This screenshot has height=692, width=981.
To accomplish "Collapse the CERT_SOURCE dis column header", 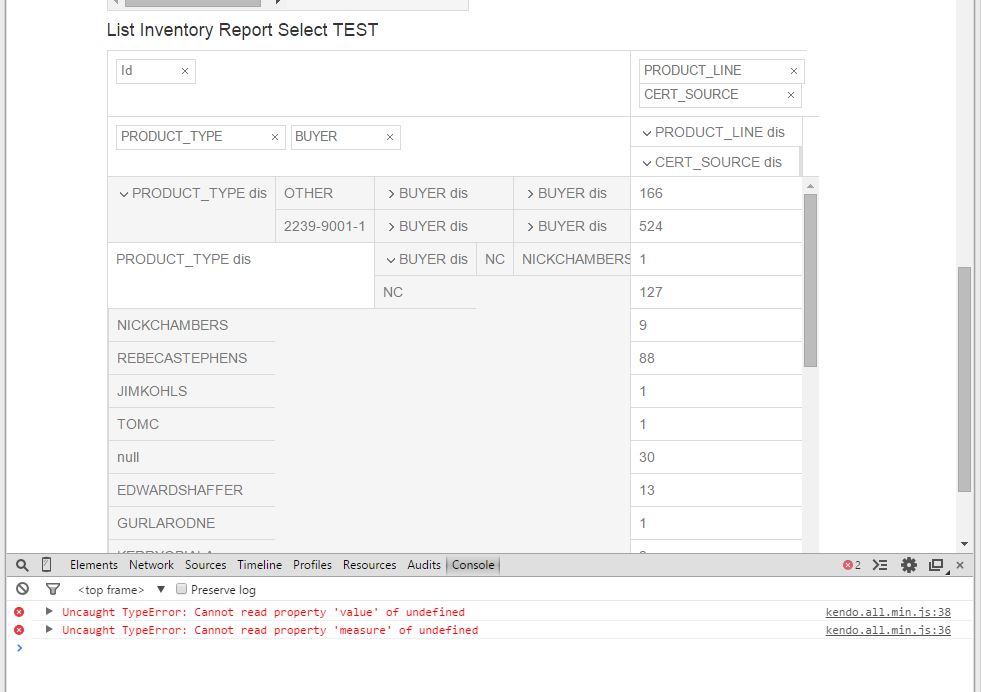I will [x=647, y=163].
